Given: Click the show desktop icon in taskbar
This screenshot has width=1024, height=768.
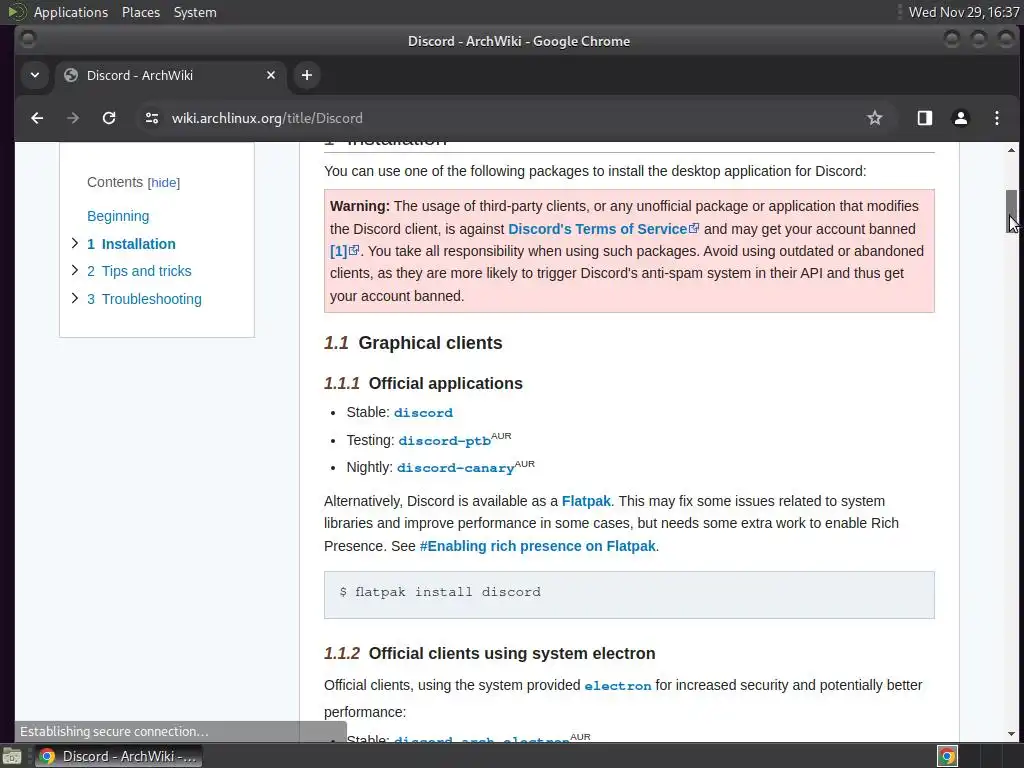Looking at the screenshot, I should 12,756.
